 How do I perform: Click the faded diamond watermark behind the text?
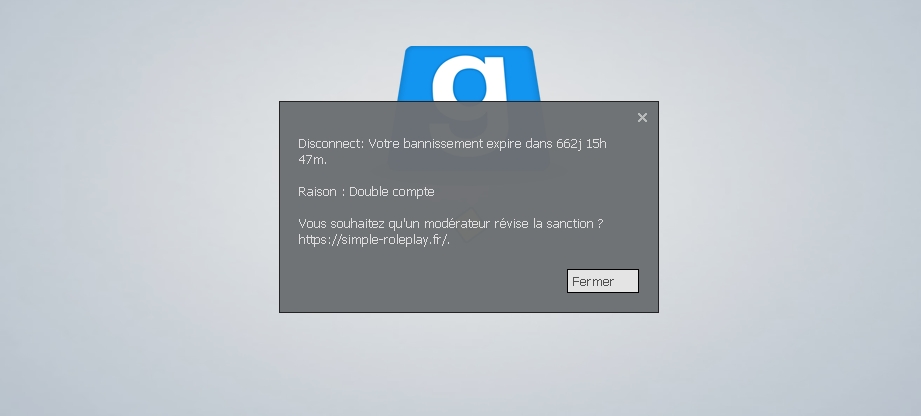[469, 222]
